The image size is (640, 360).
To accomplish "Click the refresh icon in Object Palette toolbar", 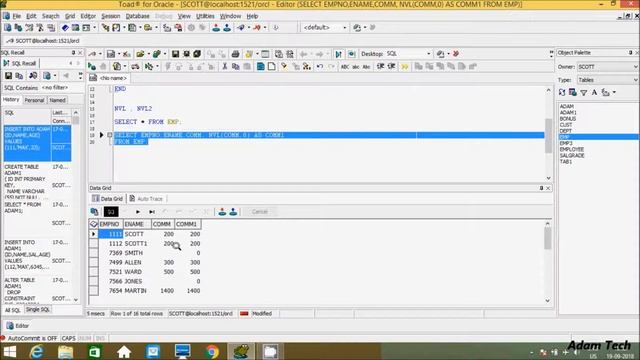I will pyautogui.click(x=562, y=93).
